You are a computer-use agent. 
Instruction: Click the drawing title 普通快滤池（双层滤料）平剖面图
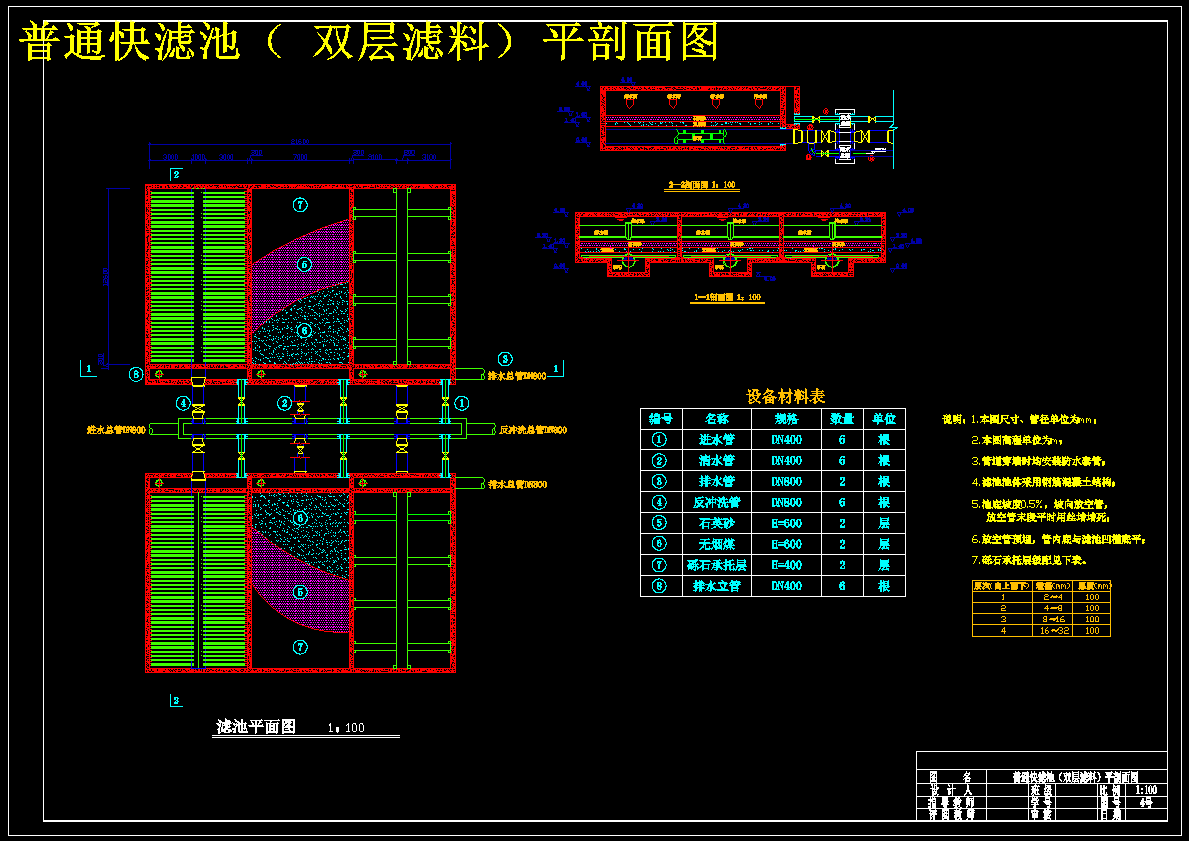368,42
